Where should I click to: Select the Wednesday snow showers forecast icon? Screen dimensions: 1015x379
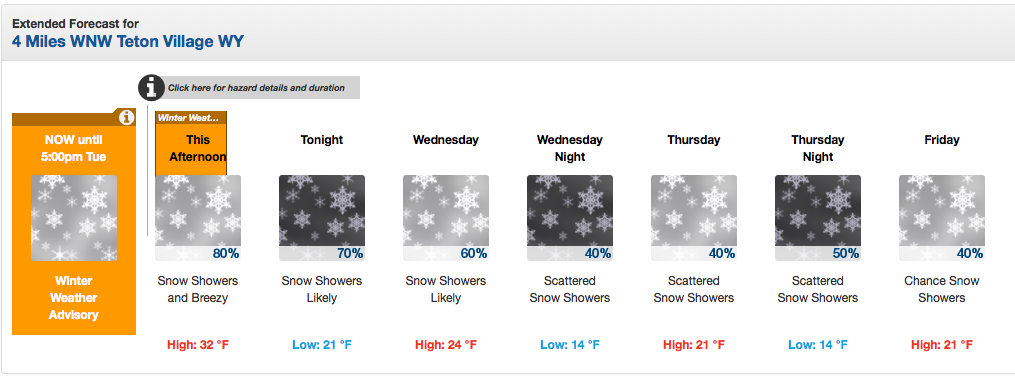(446, 218)
